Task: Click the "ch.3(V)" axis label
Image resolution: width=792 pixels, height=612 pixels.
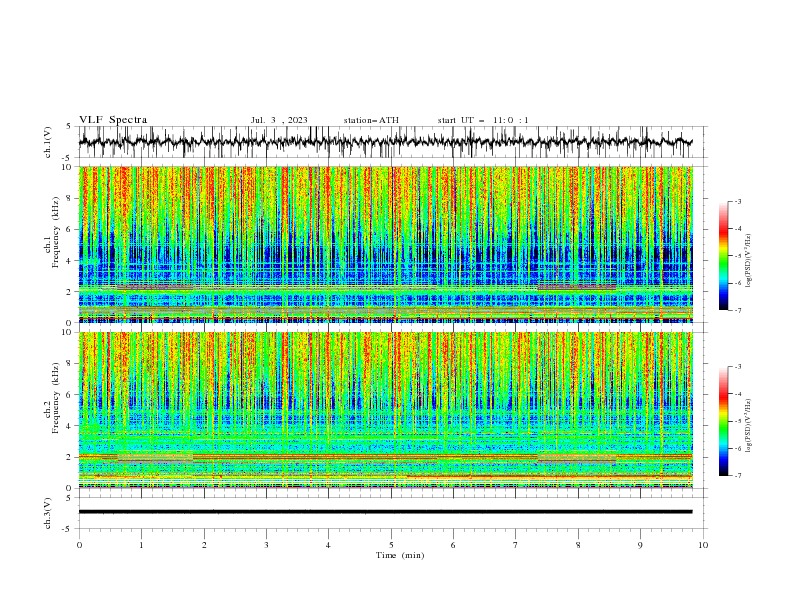Action: [48, 513]
